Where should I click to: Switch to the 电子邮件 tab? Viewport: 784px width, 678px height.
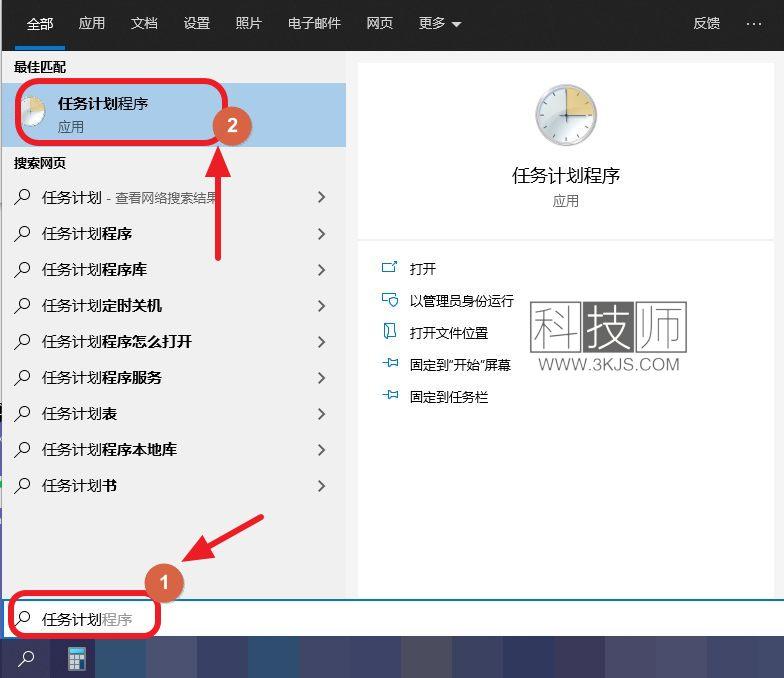point(314,24)
